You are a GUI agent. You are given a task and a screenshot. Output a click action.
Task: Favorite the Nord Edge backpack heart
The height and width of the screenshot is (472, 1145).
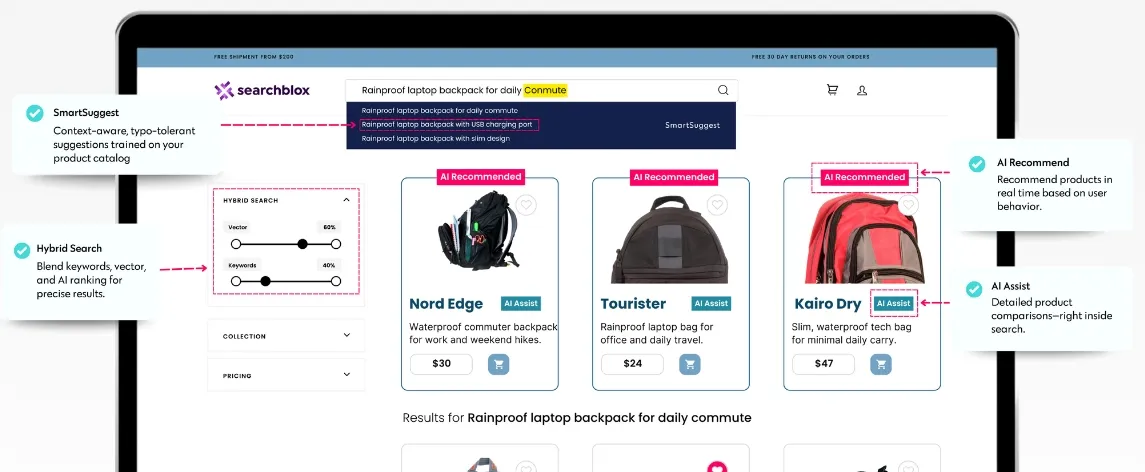[x=526, y=205]
